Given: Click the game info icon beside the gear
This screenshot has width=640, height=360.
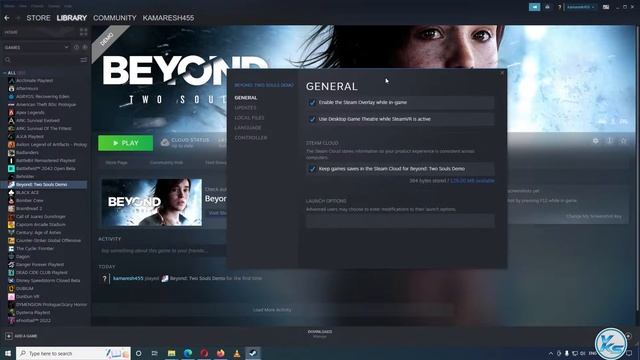Looking at the screenshot, I should [609, 140].
